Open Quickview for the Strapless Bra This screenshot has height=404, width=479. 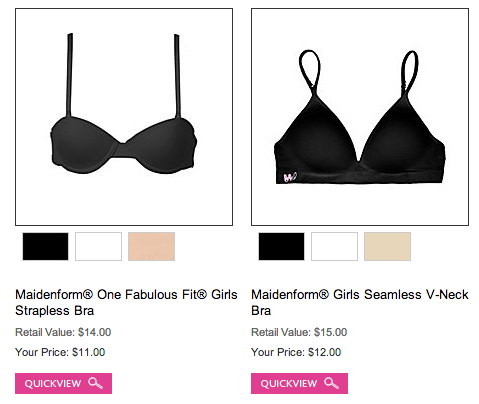pos(63,383)
